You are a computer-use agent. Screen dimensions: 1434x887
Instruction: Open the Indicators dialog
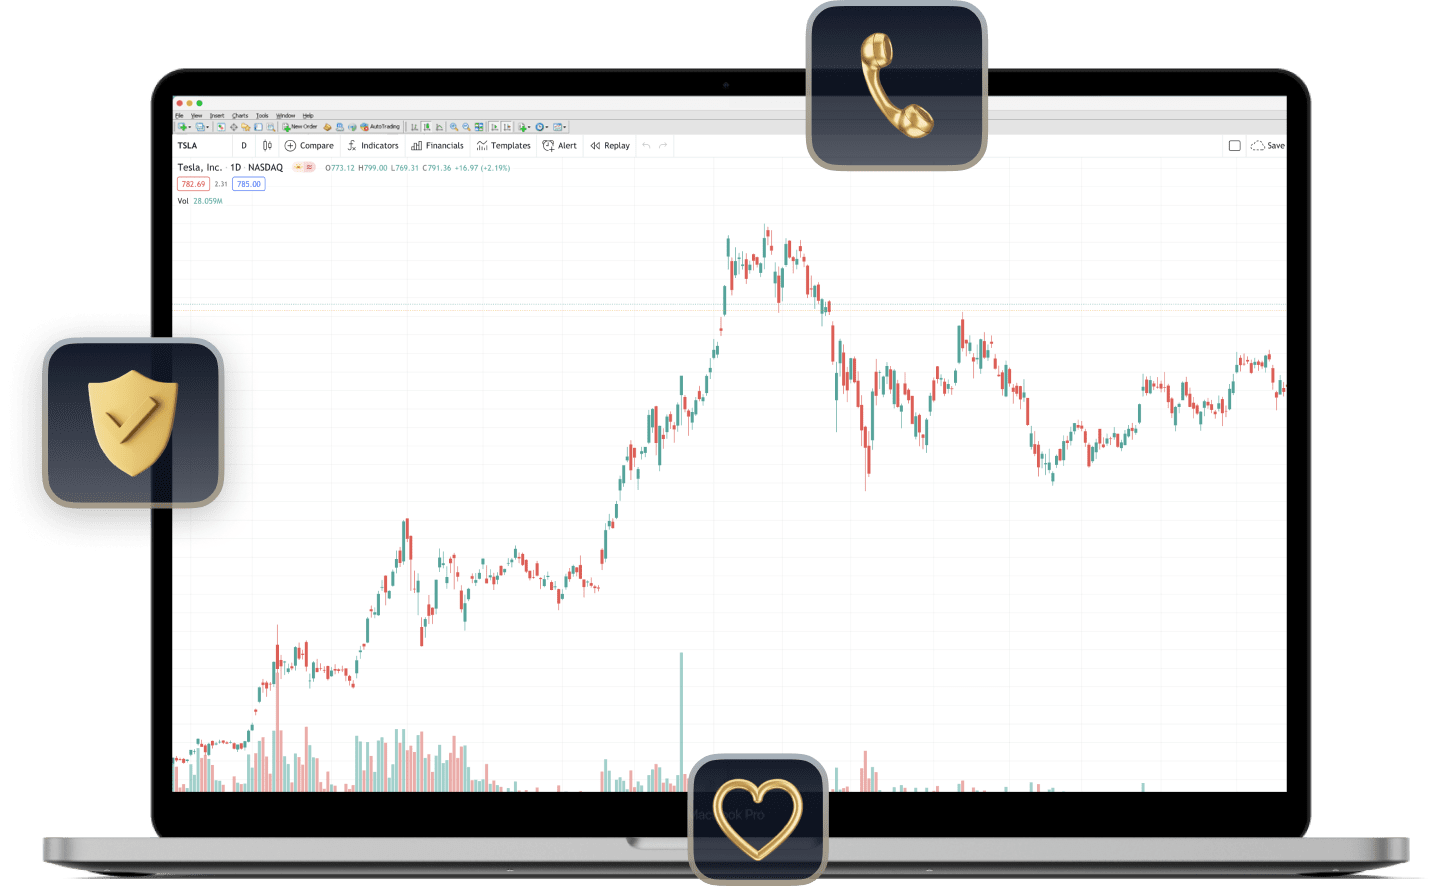click(x=372, y=146)
